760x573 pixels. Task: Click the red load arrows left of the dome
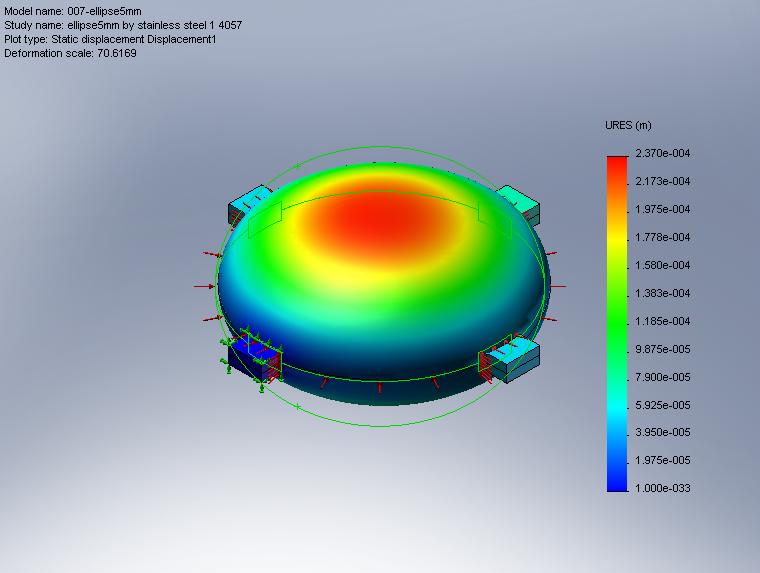205,286
